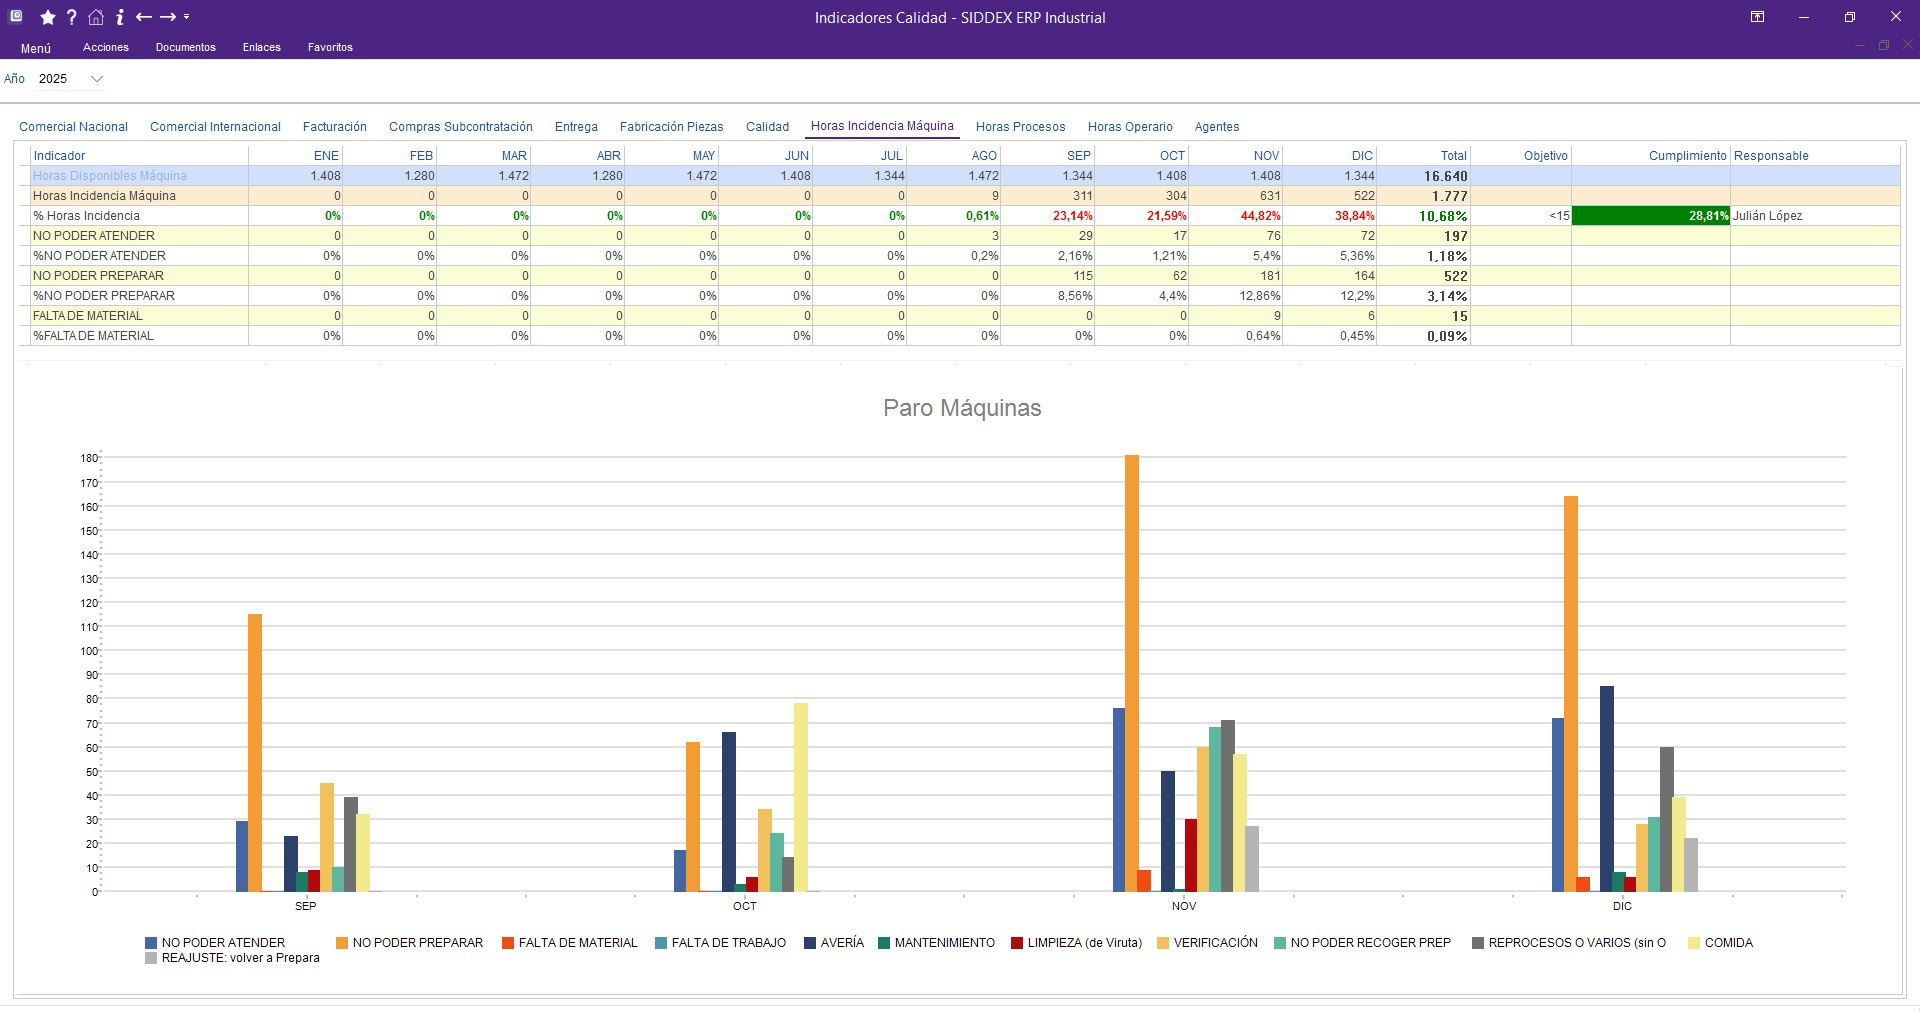Open the Acciones menu
This screenshot has height=1011, width=1920.
pyautogui.click(x=106, y=48)
